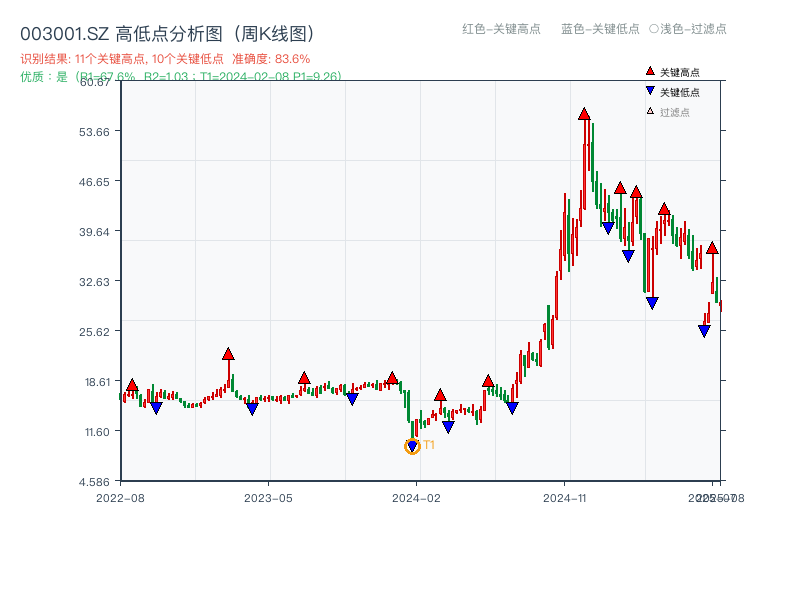
Task: Click the first red high marker near 2022-08
Action: coord(132,385)
